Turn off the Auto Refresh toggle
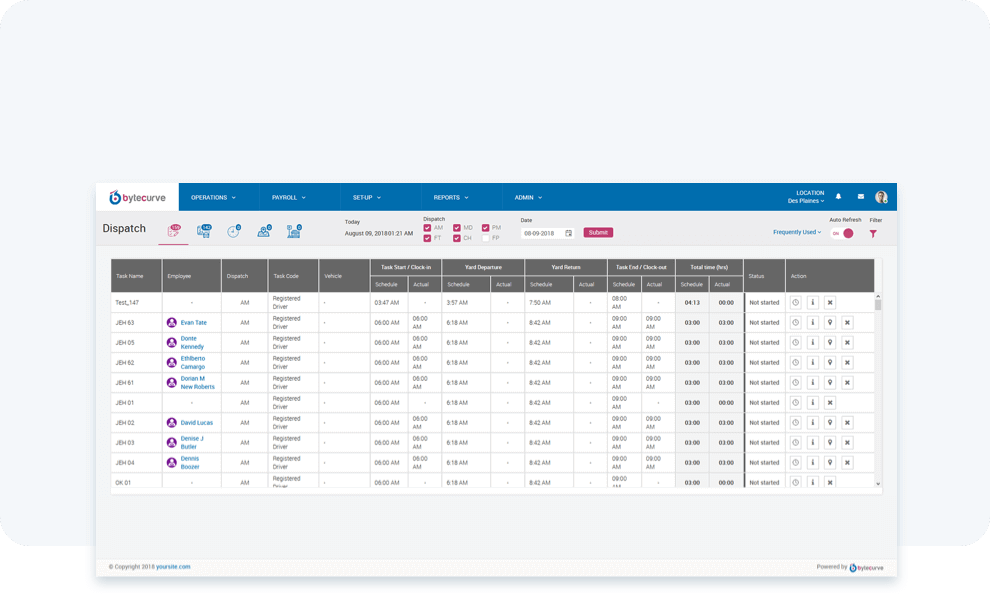This screenshot has width=990, height=597. [x=842, y=233]
